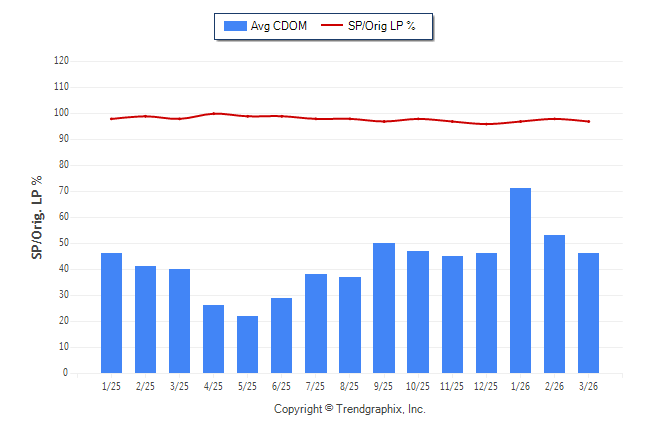The height and width of the screenshot is (434, 646).
Task: Click the blue Avg CDOM legend swatch
Action: (235, 26)
